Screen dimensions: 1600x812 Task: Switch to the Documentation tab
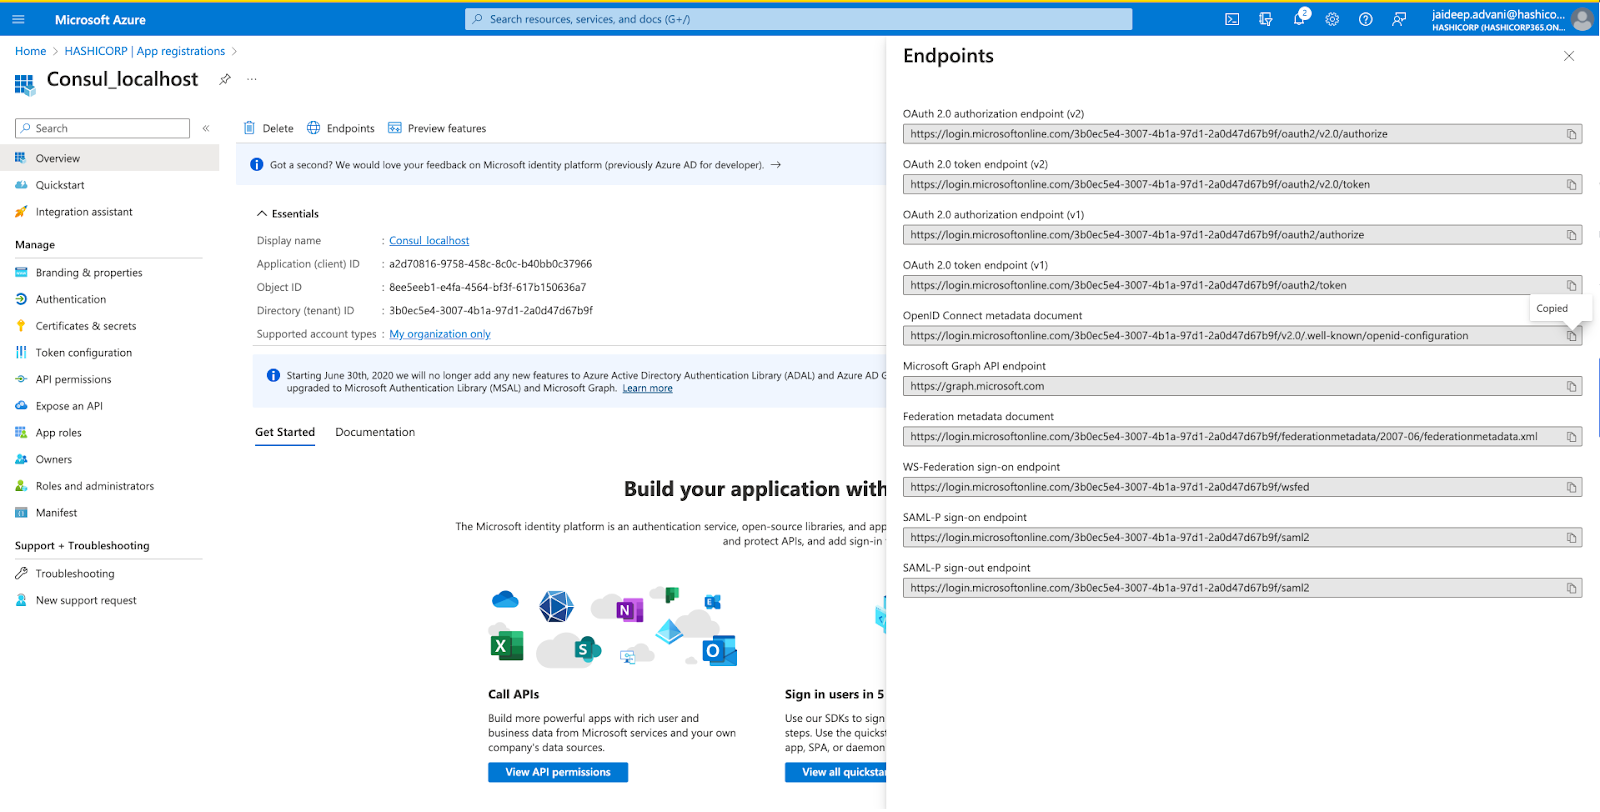click(x=375, y=432)
